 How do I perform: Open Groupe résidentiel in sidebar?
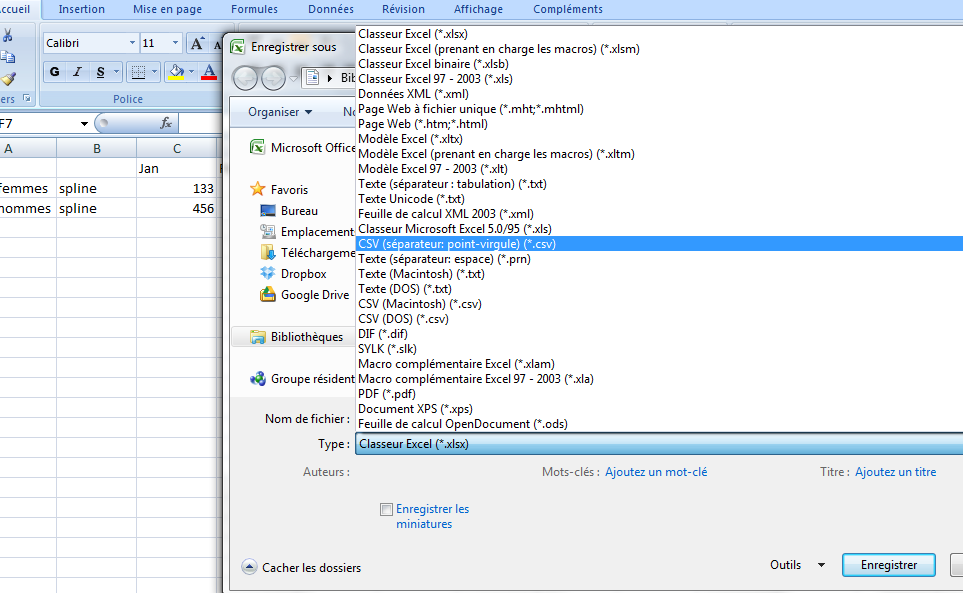click(x=303, y=379)
